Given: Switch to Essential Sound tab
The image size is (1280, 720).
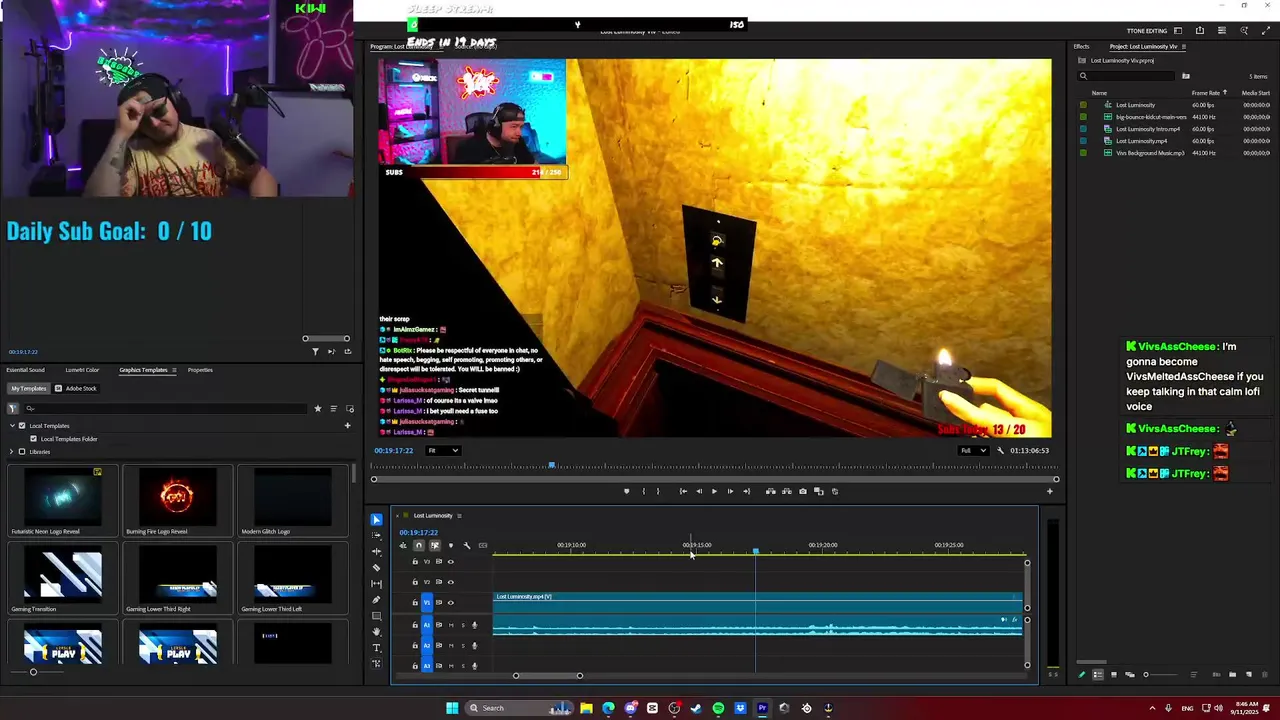Looking at the screenshot, I should [x=25, y=370].
